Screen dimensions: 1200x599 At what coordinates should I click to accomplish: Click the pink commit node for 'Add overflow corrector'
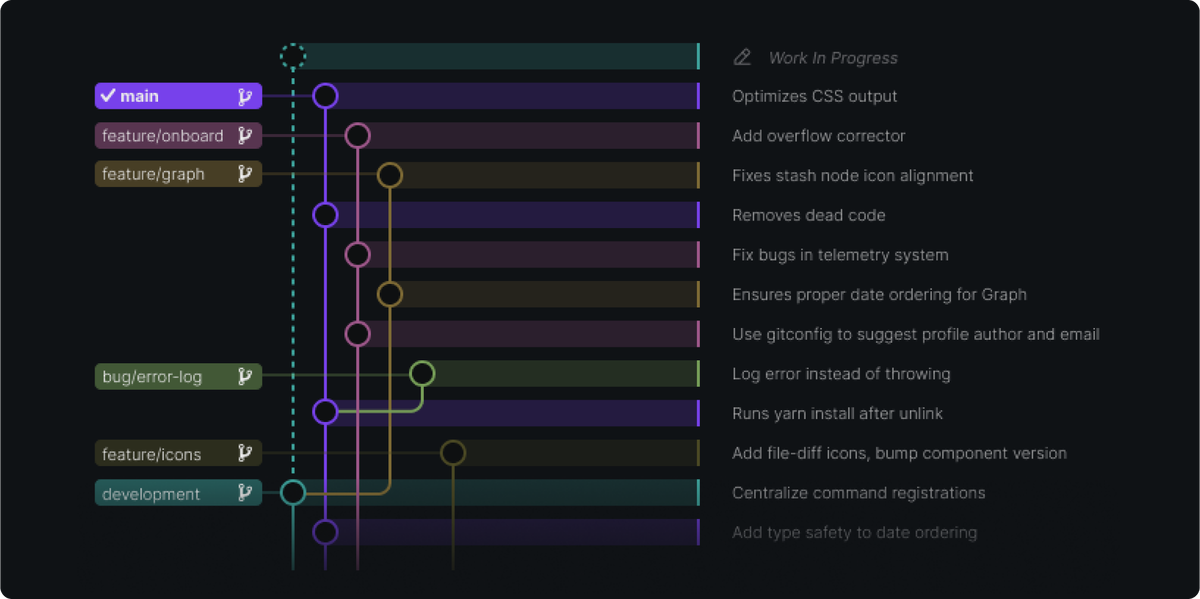[357, 135]
